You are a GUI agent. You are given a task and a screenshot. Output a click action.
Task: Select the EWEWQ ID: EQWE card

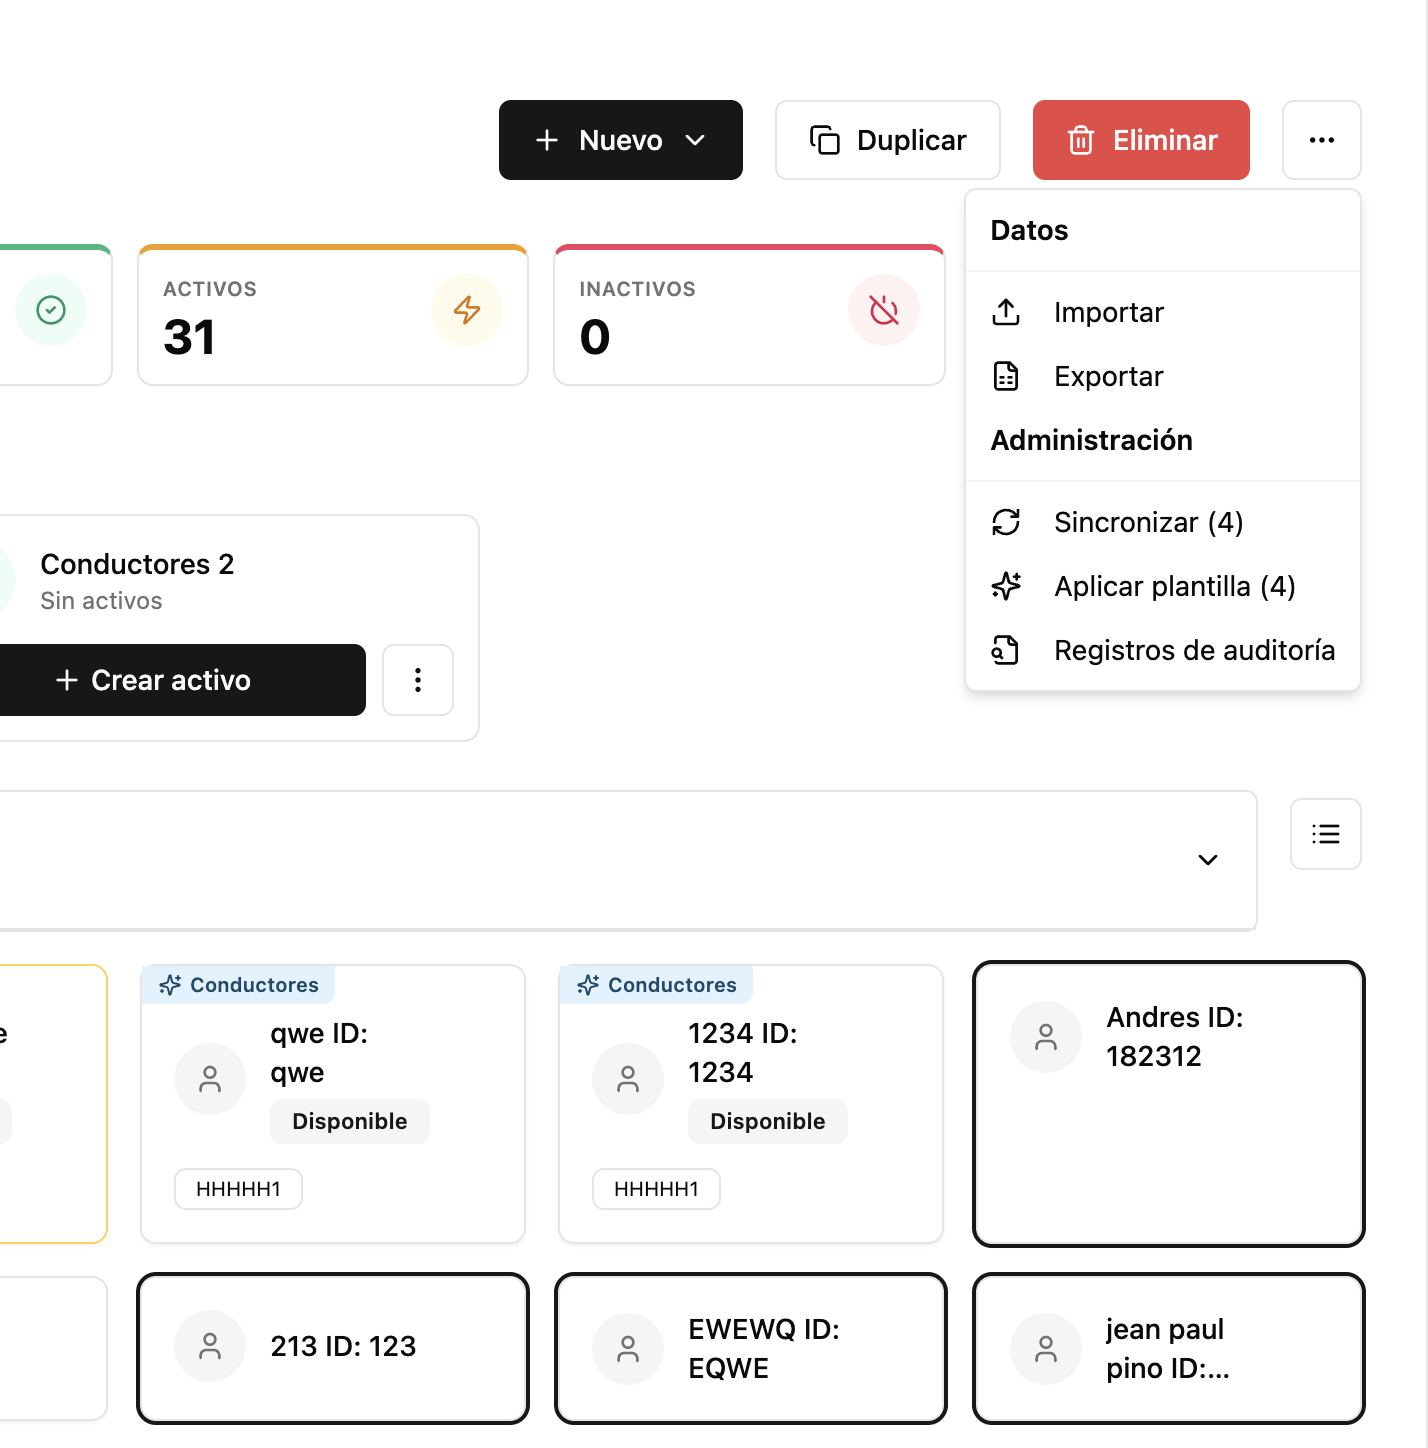pyautogui.click(x=751, y=1348)
